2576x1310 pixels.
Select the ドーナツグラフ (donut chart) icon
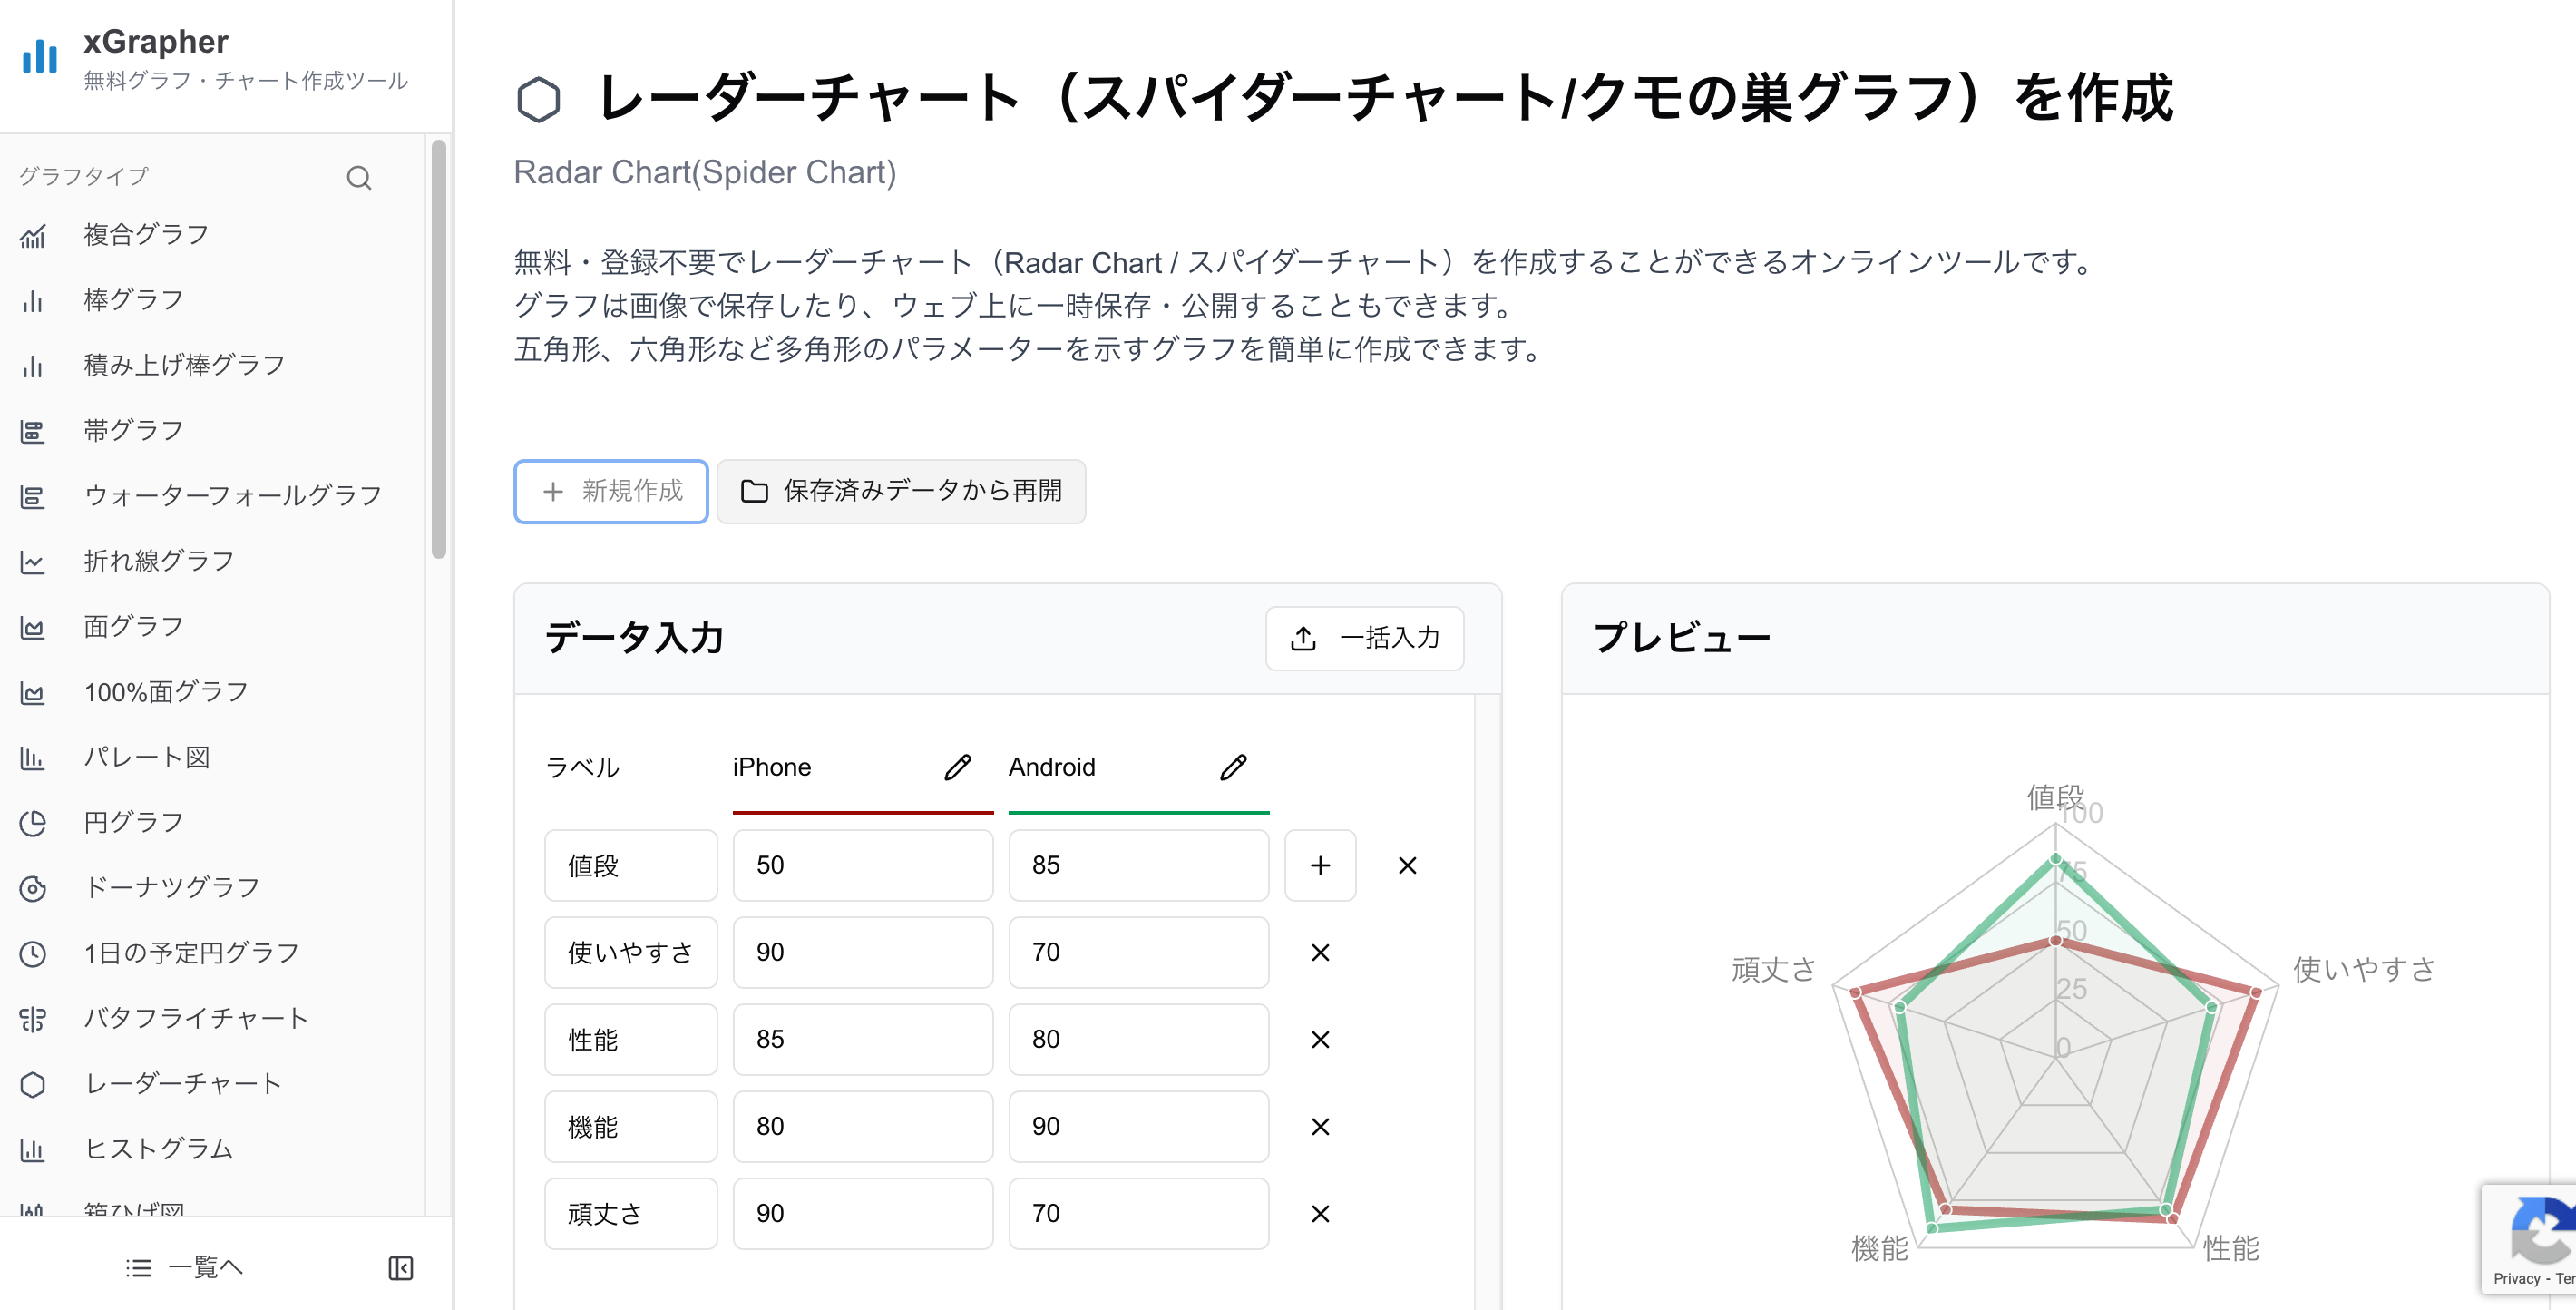pyautogui.click(x=33, y=887)
